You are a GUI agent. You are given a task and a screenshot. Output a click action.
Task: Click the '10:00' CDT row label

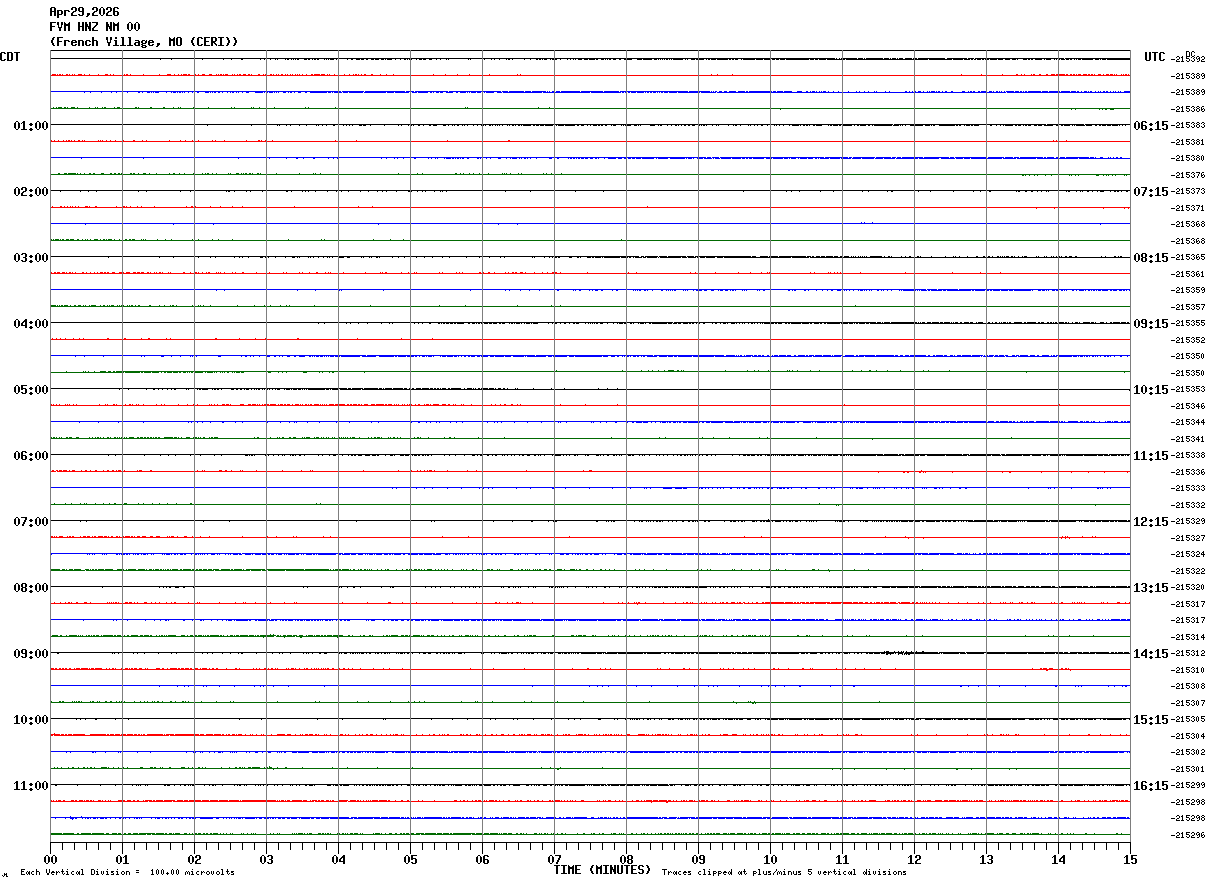(x=30, y=720)
